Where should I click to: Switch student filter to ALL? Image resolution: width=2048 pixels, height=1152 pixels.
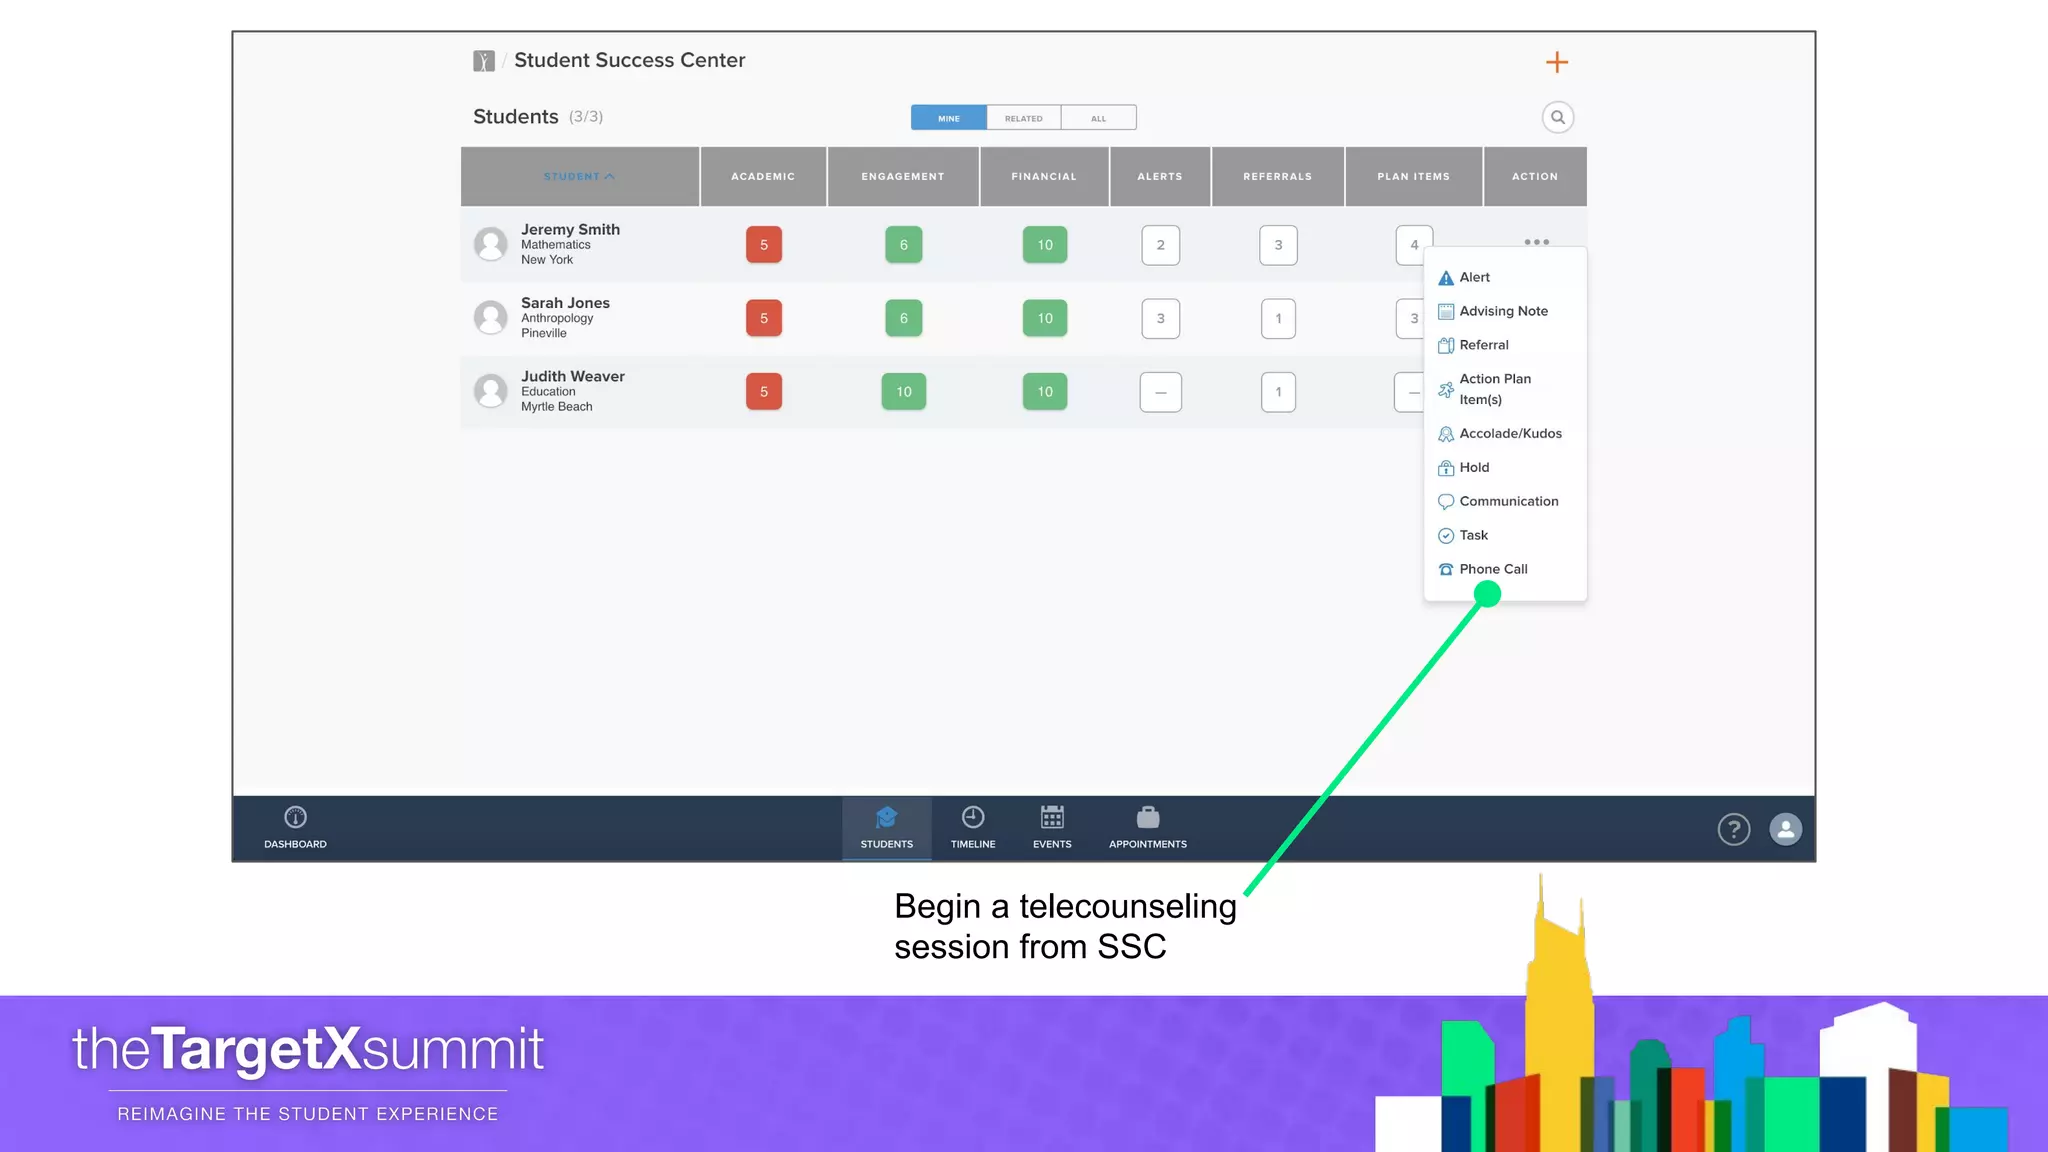click(x=1098, y=118)
